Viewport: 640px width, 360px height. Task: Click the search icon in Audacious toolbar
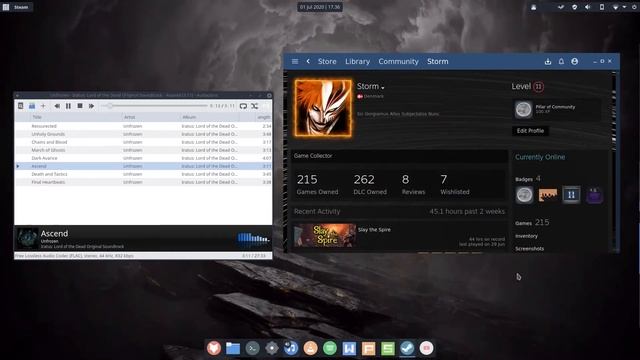(x=20, y=106)
